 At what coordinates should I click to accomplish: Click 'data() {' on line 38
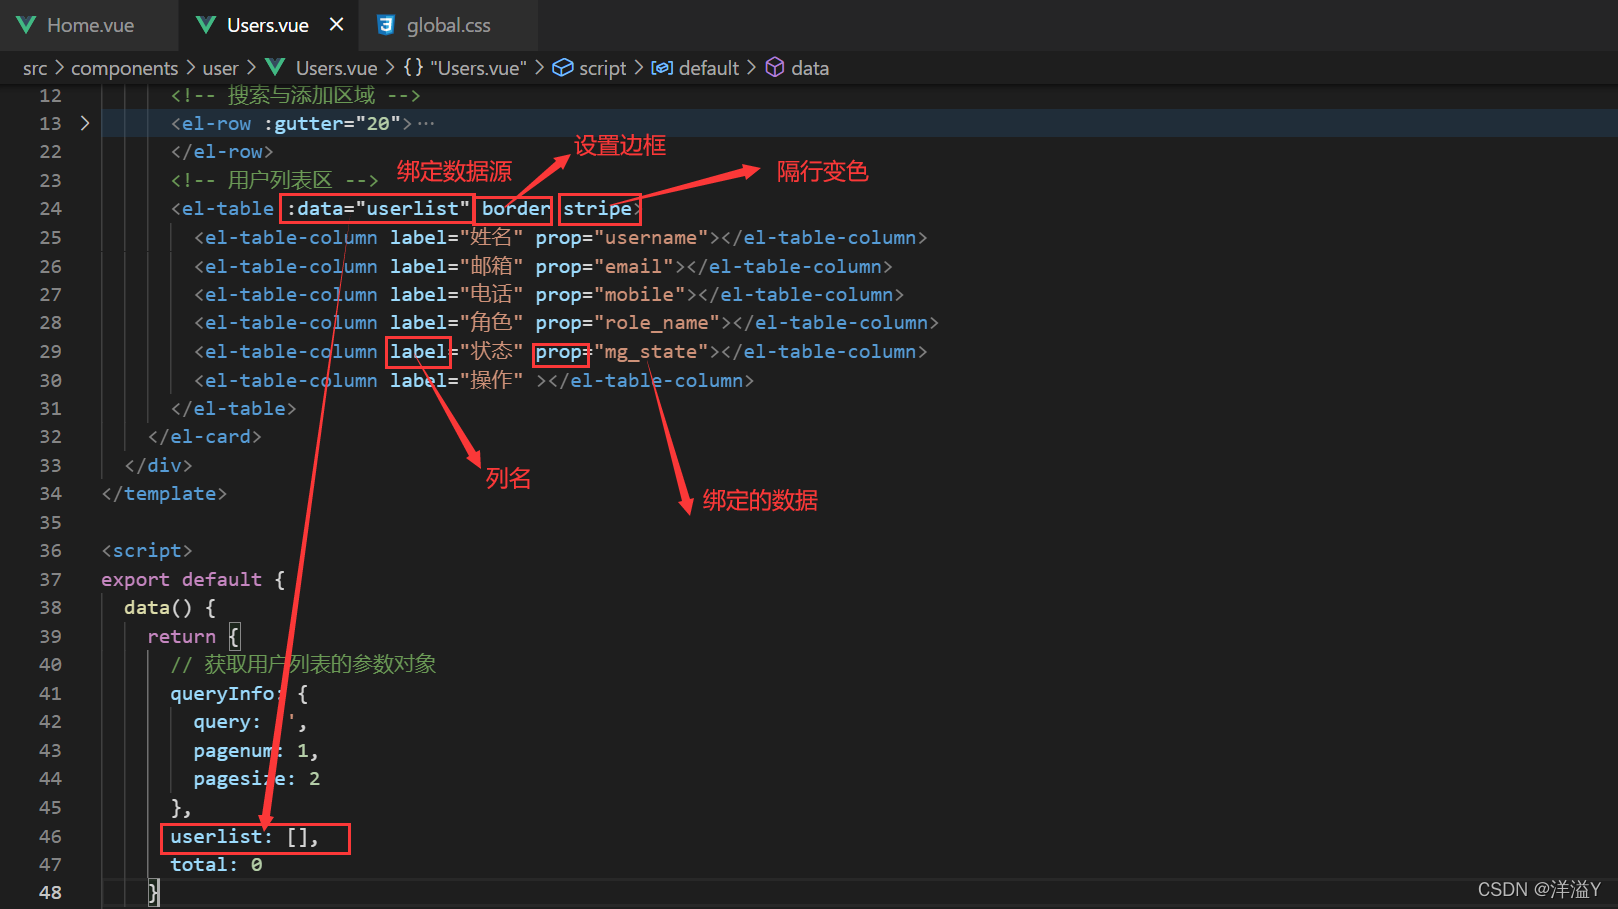click(x=170, y=607)
